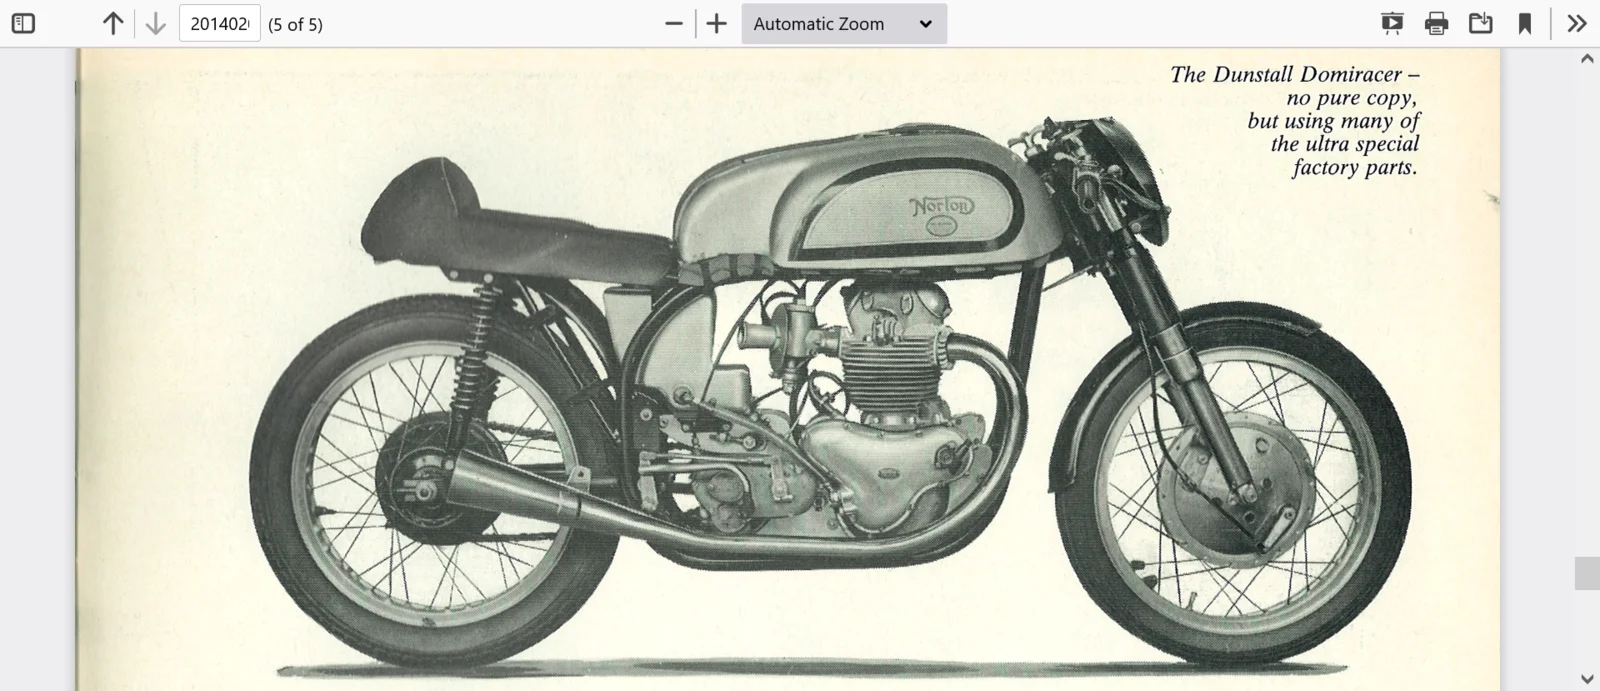The height and width of the screenshot is (691, 1600).
Task: Print the PDF document
Action: [1436, 23]
